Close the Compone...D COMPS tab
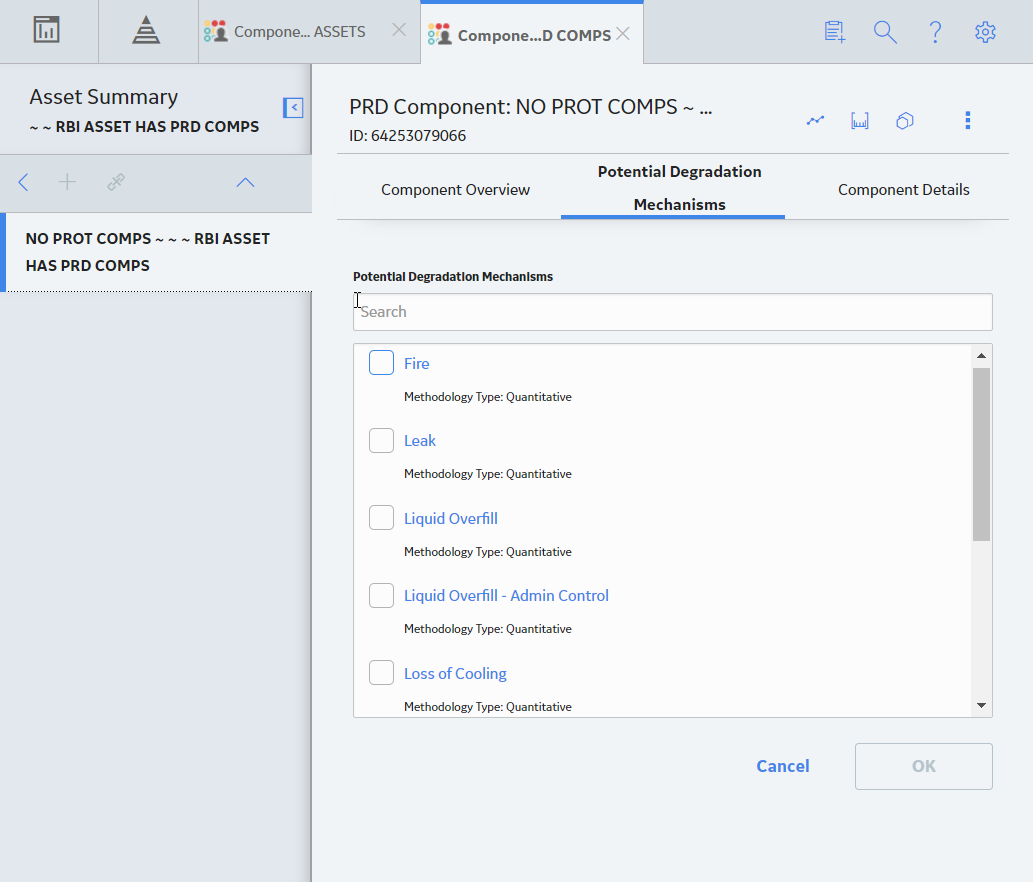This screenshot has height=882, width=1033. coord(623,34)
